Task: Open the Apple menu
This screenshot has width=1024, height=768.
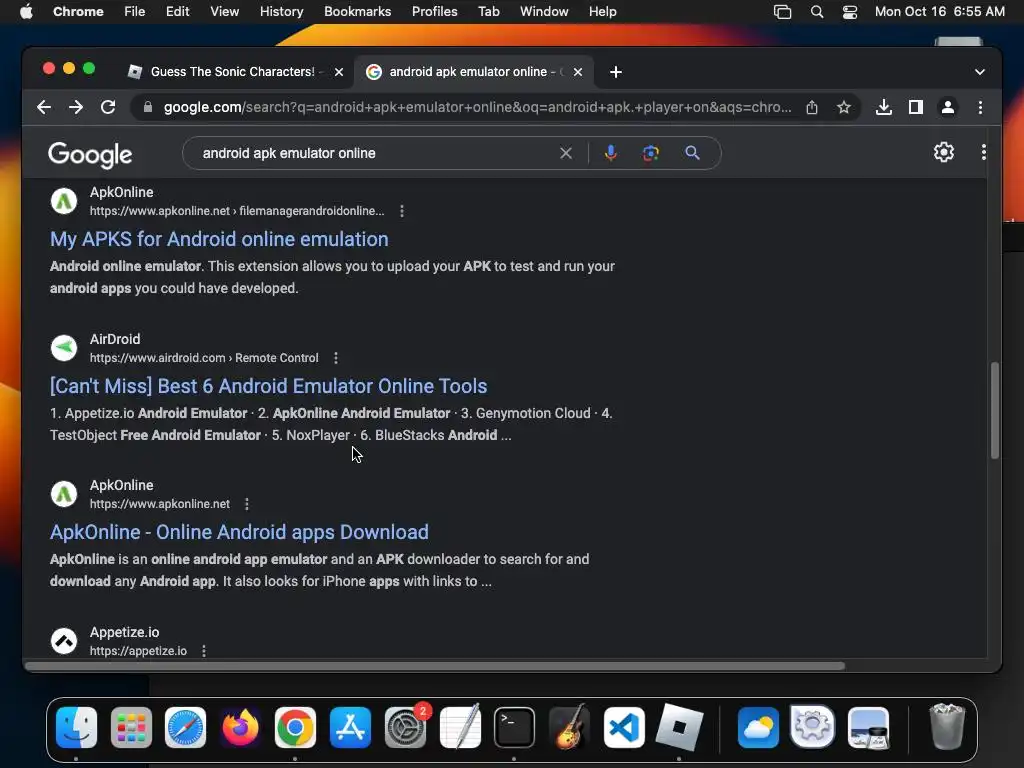Action: tap(26, 12)
